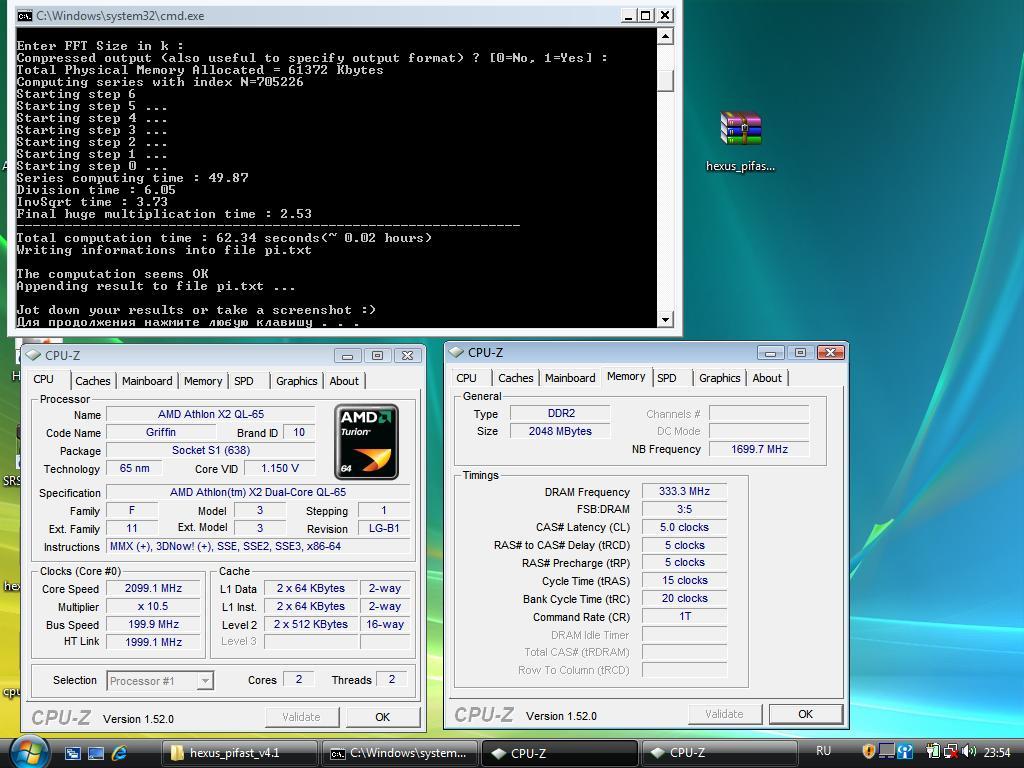The width and height of the screenshot is (1024, 768).
Task: Minimize the right CPU-Z window
Action: (x=771, y=353)
